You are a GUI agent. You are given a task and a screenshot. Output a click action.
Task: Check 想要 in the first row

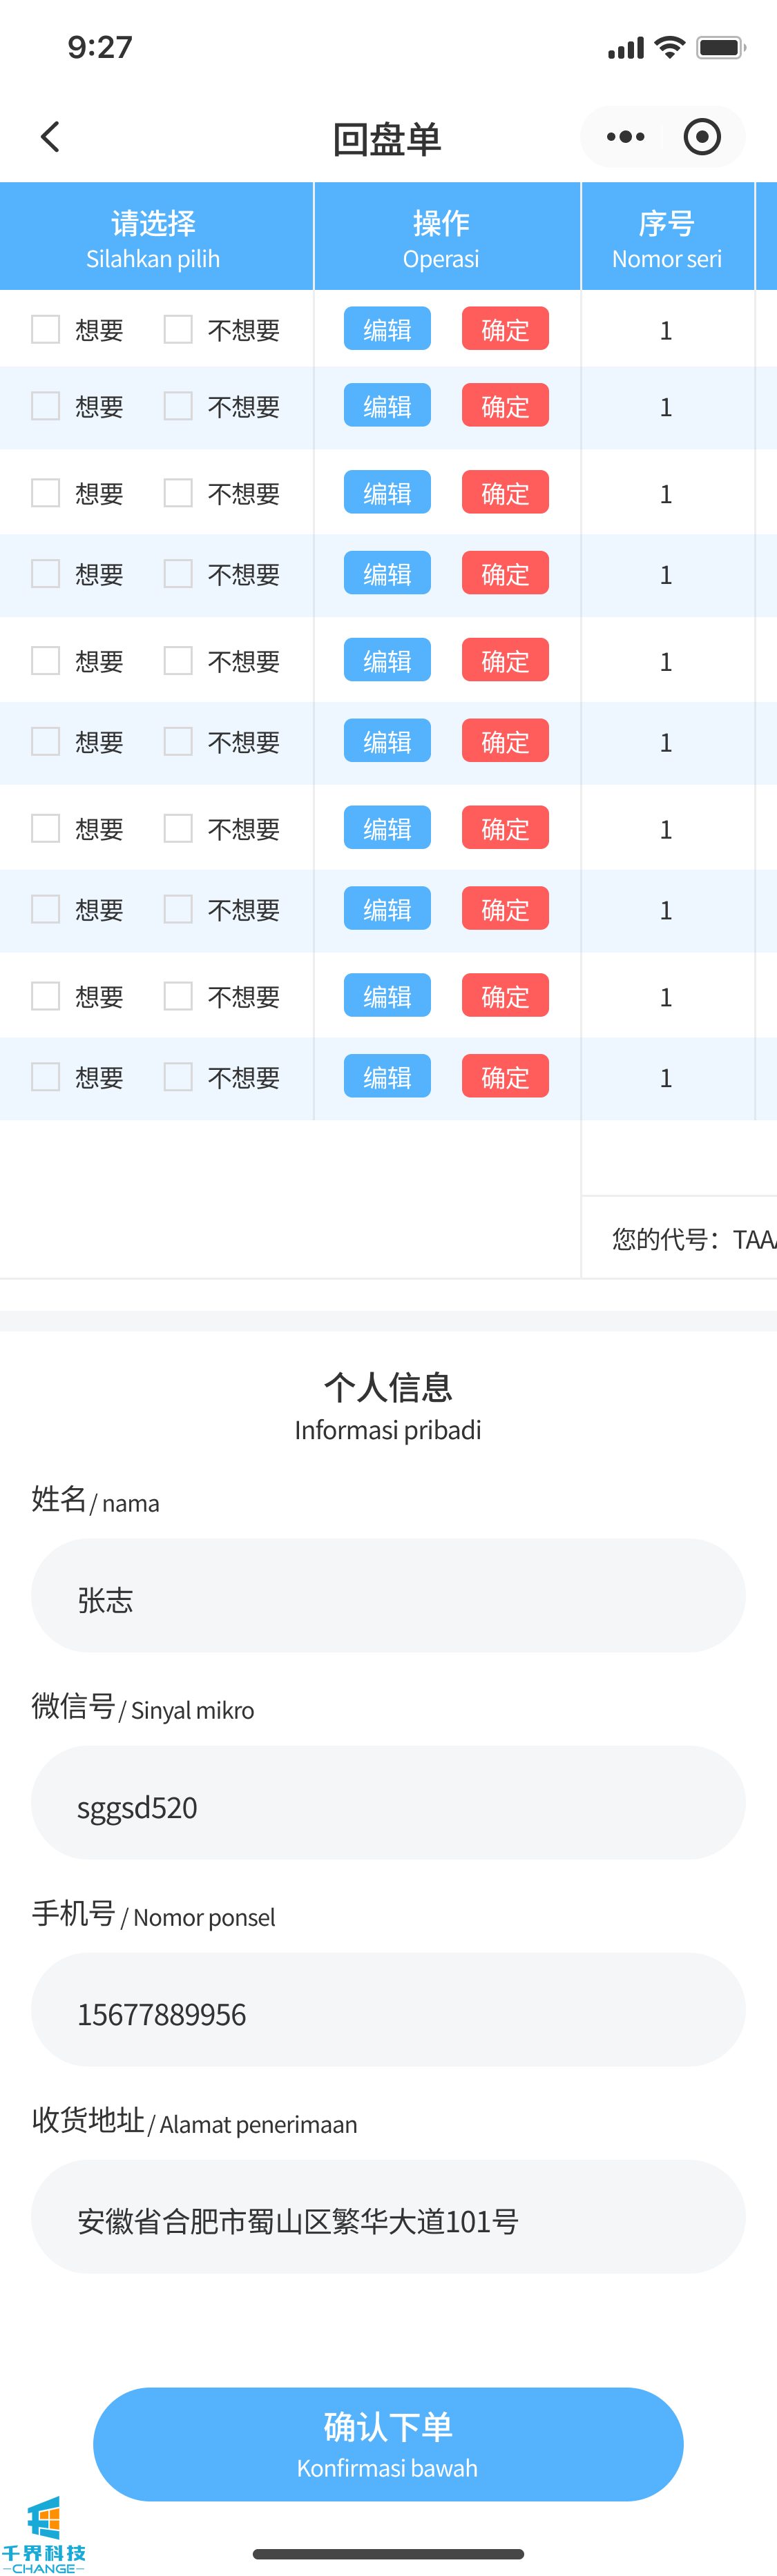(46, 329)
